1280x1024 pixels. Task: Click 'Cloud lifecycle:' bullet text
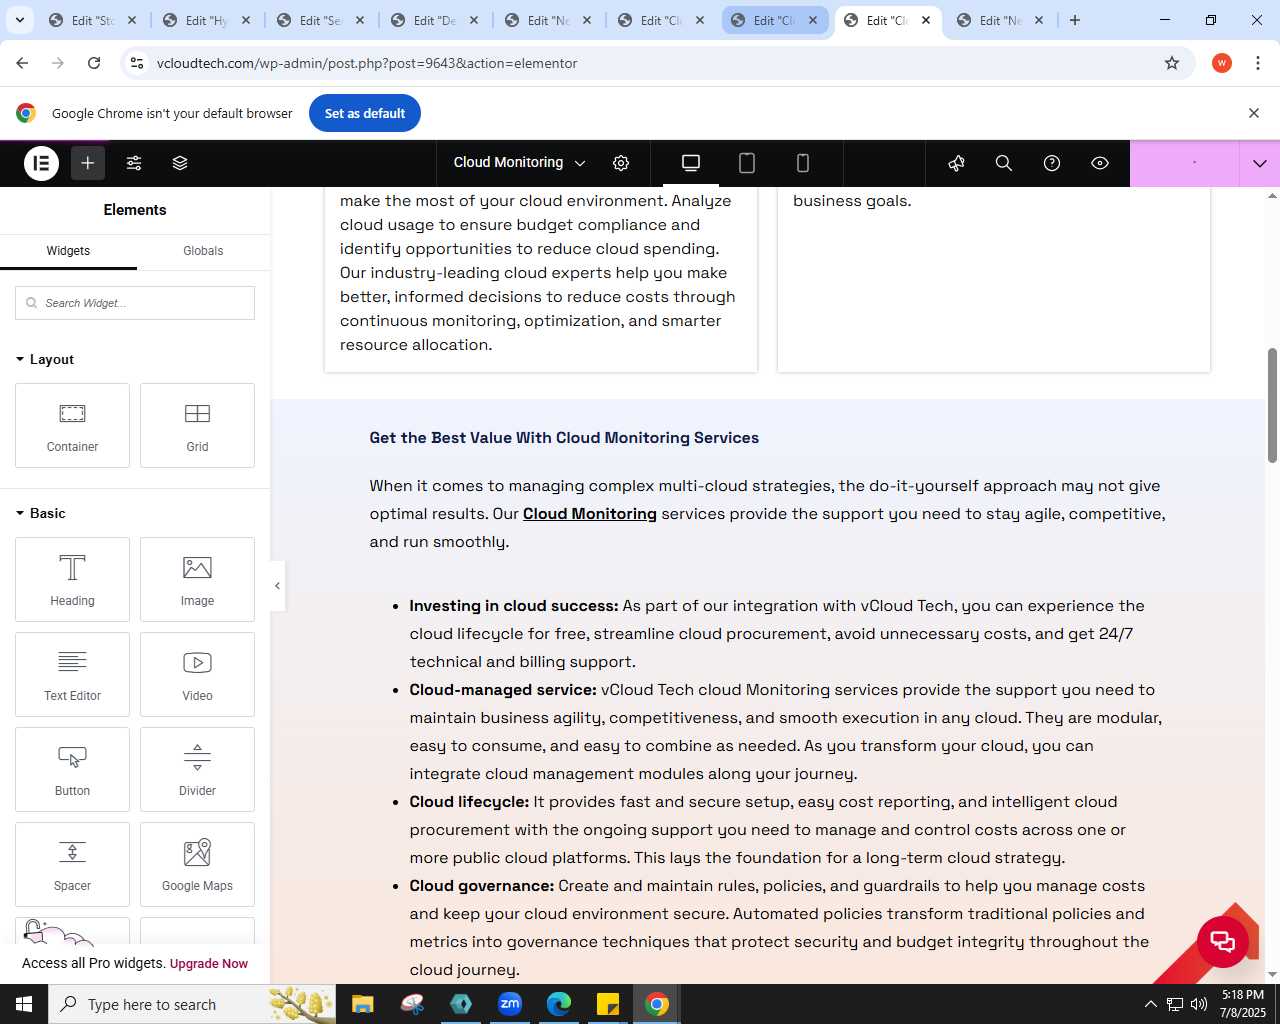469,802
